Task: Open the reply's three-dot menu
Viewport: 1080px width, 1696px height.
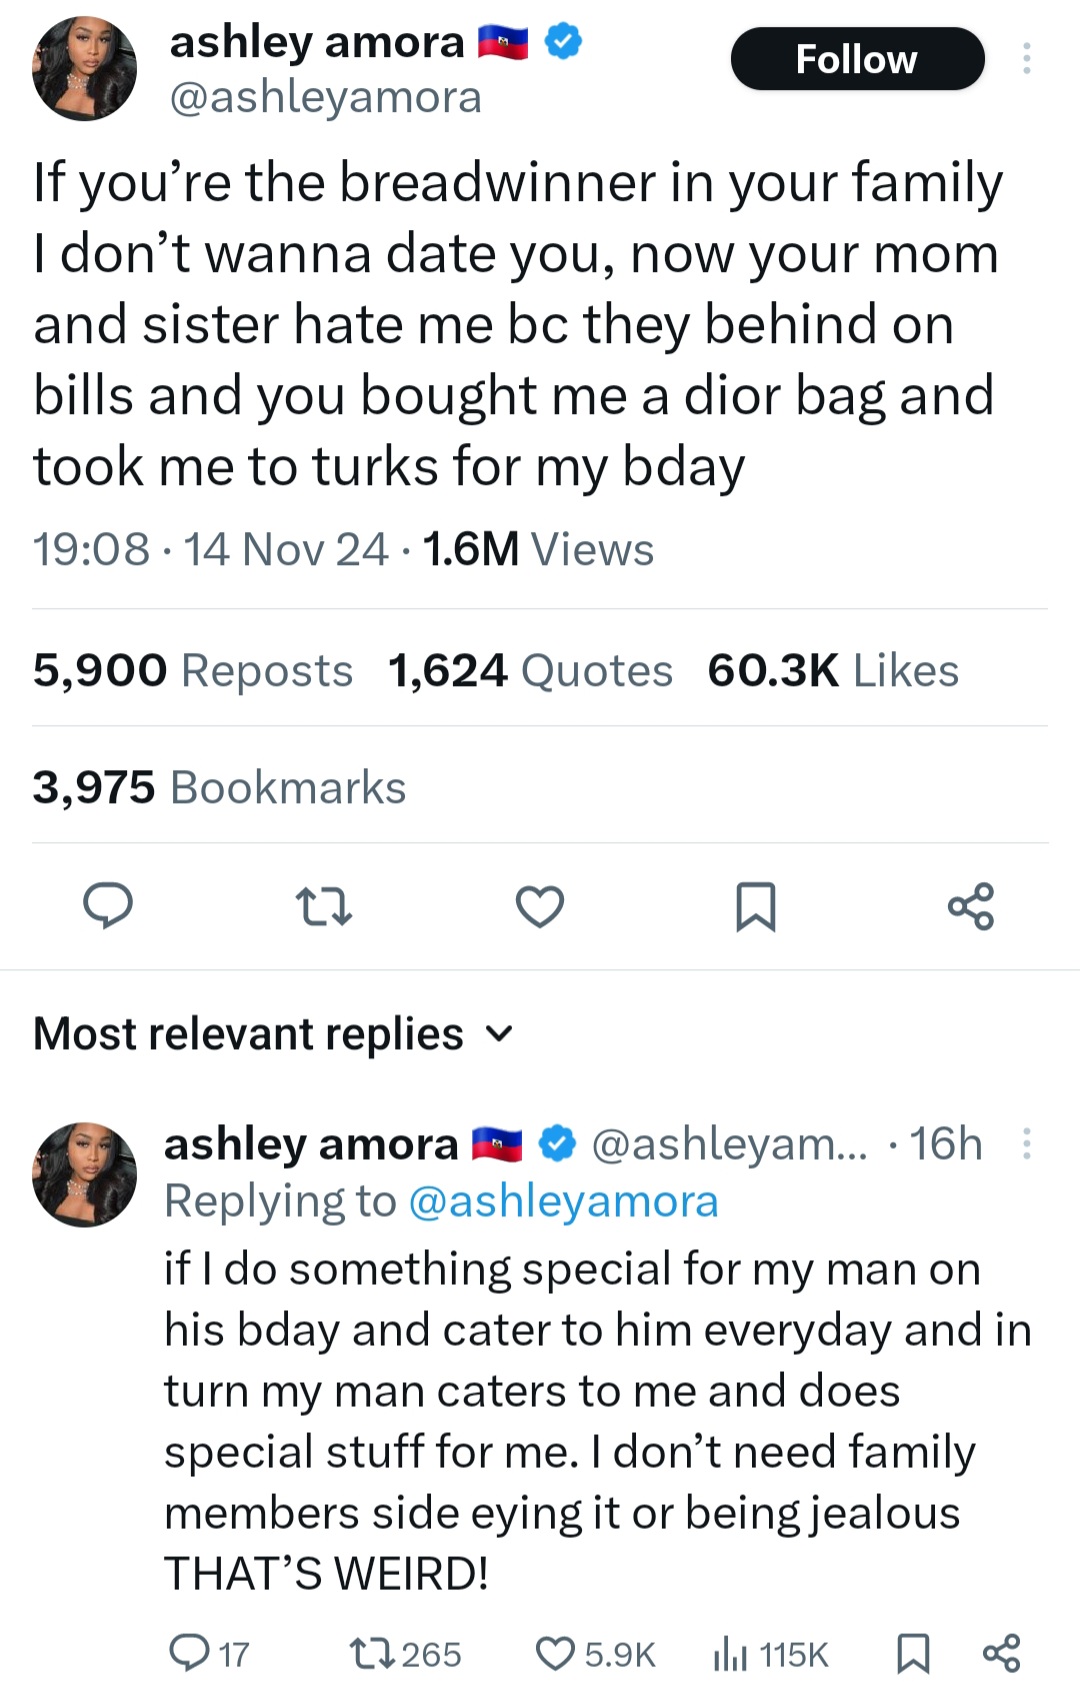Action: pos(1026,1143)
